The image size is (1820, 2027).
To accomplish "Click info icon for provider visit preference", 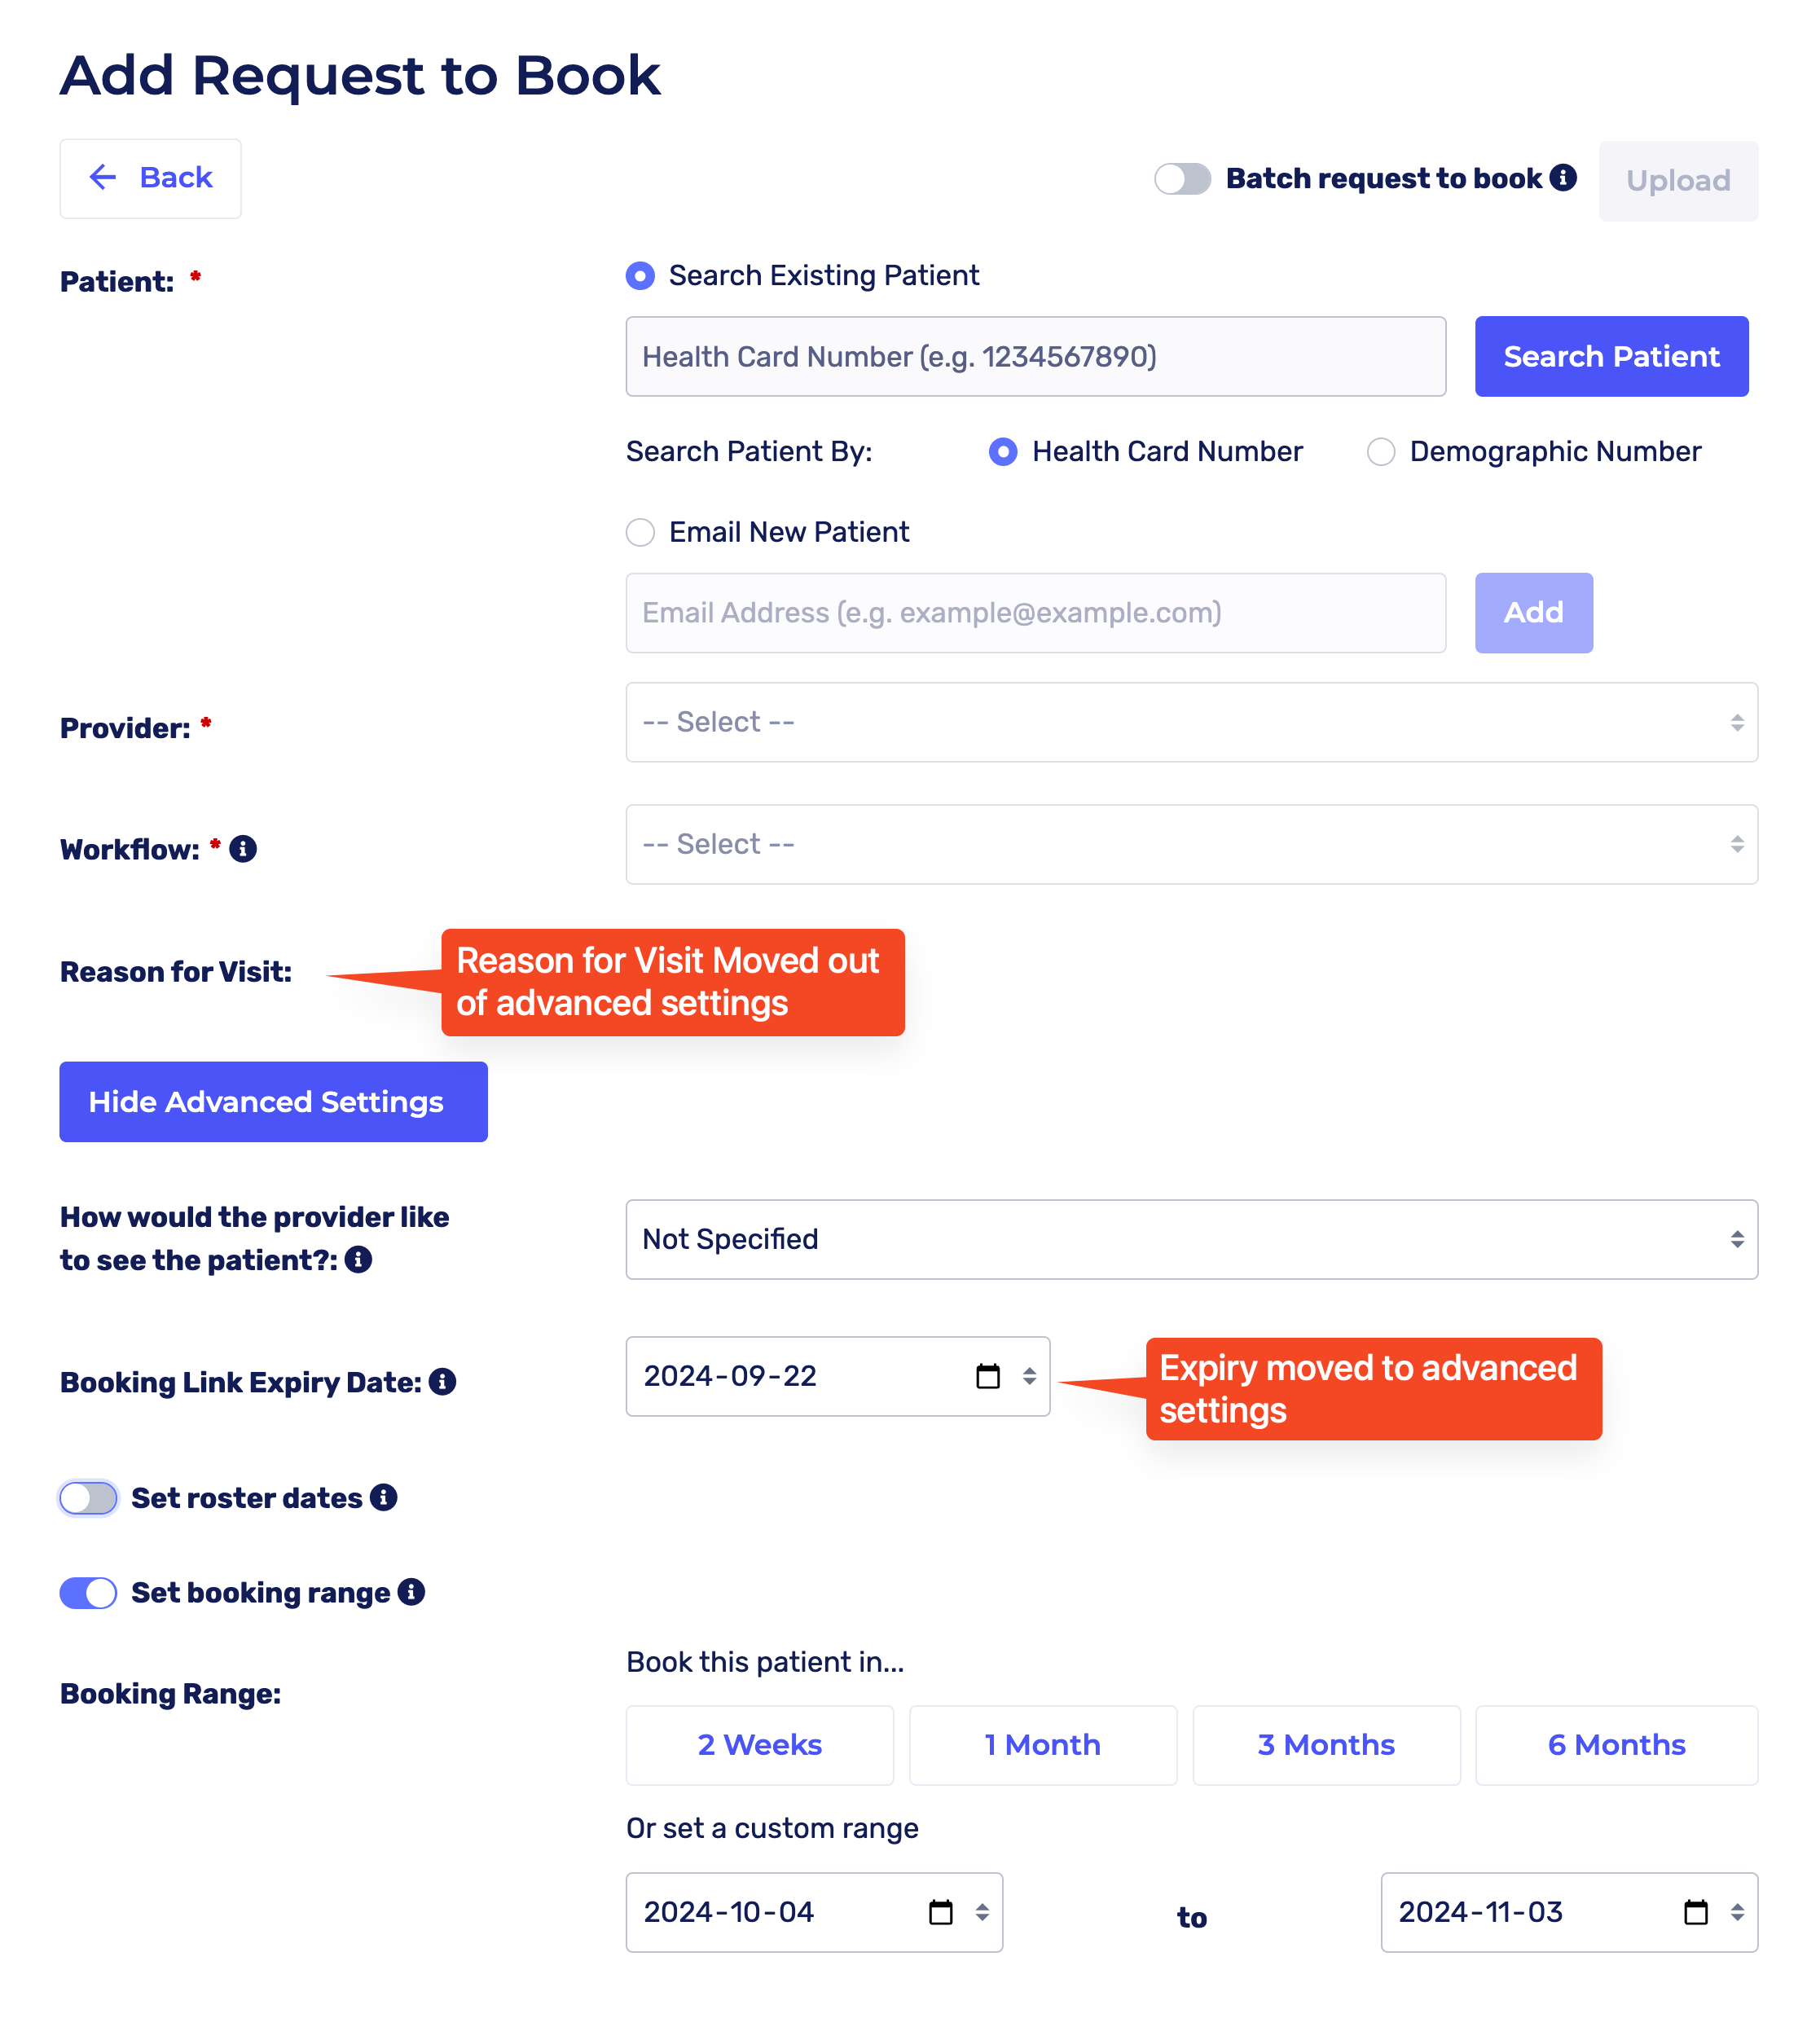I will [x=358, y=1260].
